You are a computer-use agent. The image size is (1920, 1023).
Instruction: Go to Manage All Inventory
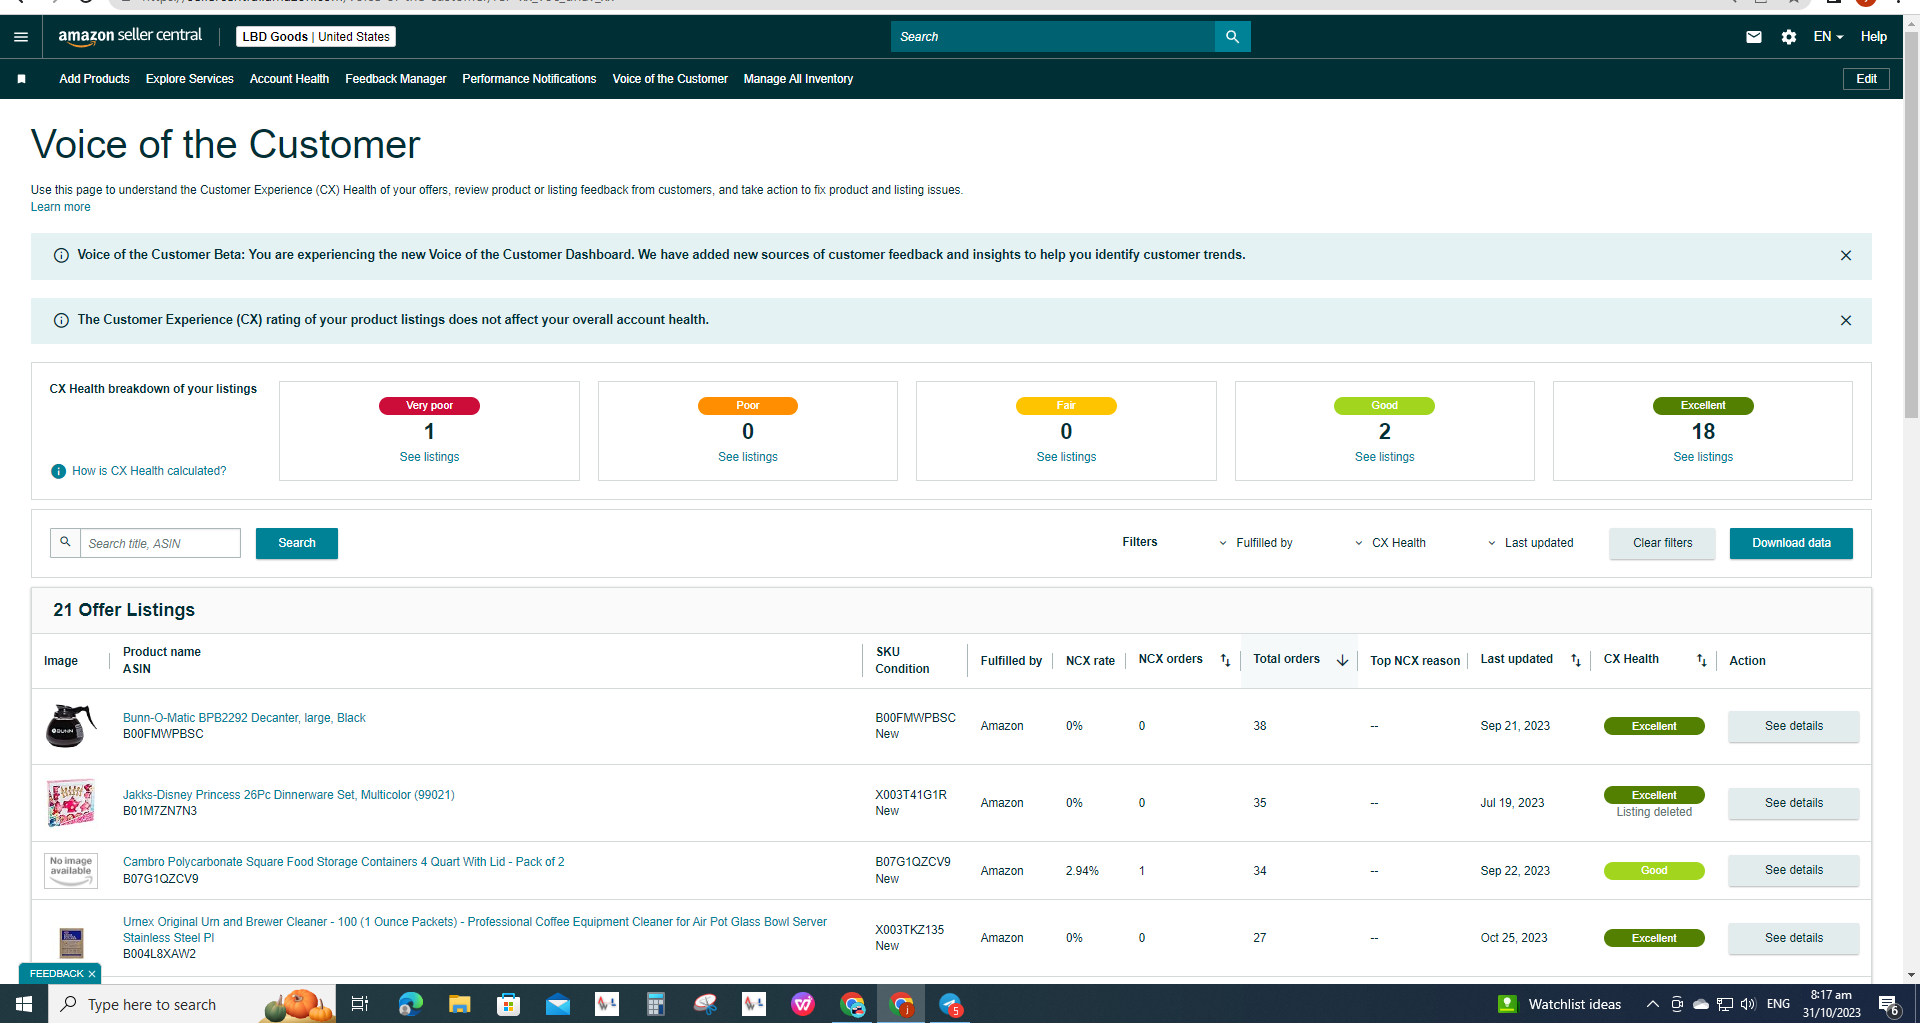pos(798,79)
